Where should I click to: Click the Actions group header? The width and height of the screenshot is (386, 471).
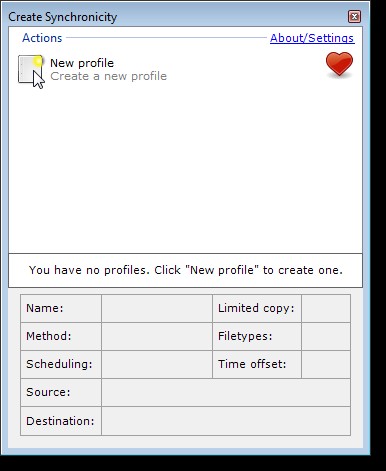tap(42, 38)
